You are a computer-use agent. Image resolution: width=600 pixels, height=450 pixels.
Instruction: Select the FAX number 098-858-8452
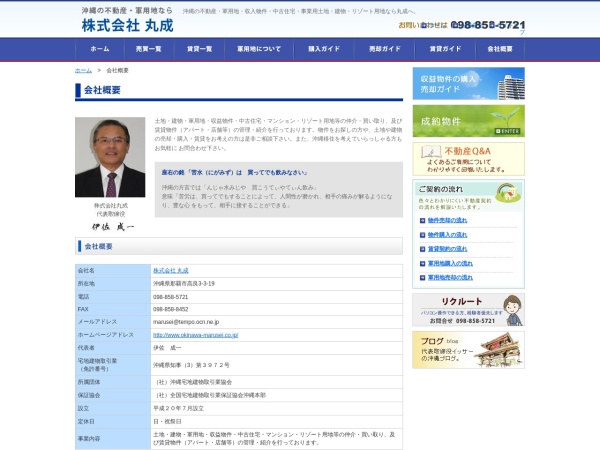pyautogui.click(x=171, y=310)
